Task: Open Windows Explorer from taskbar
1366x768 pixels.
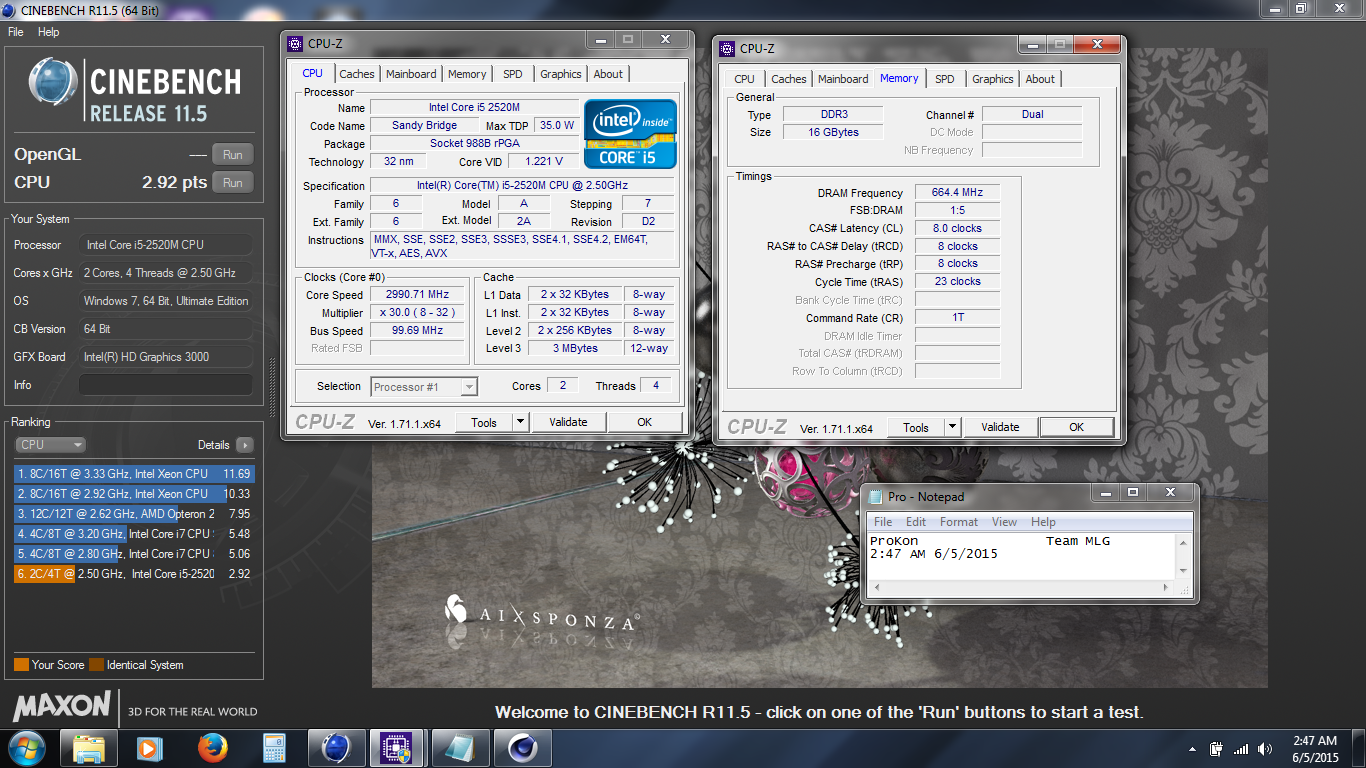Action: tap(89, 747)
